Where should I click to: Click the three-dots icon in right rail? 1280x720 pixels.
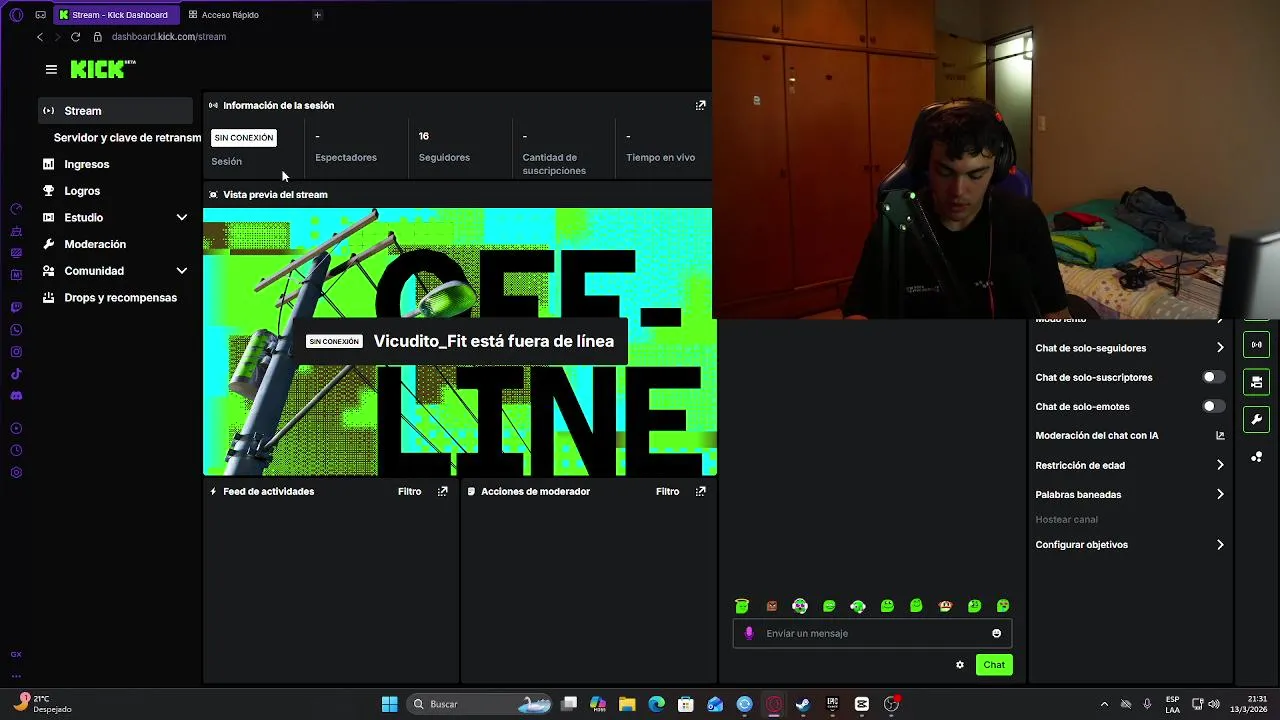coord(1257,457)
